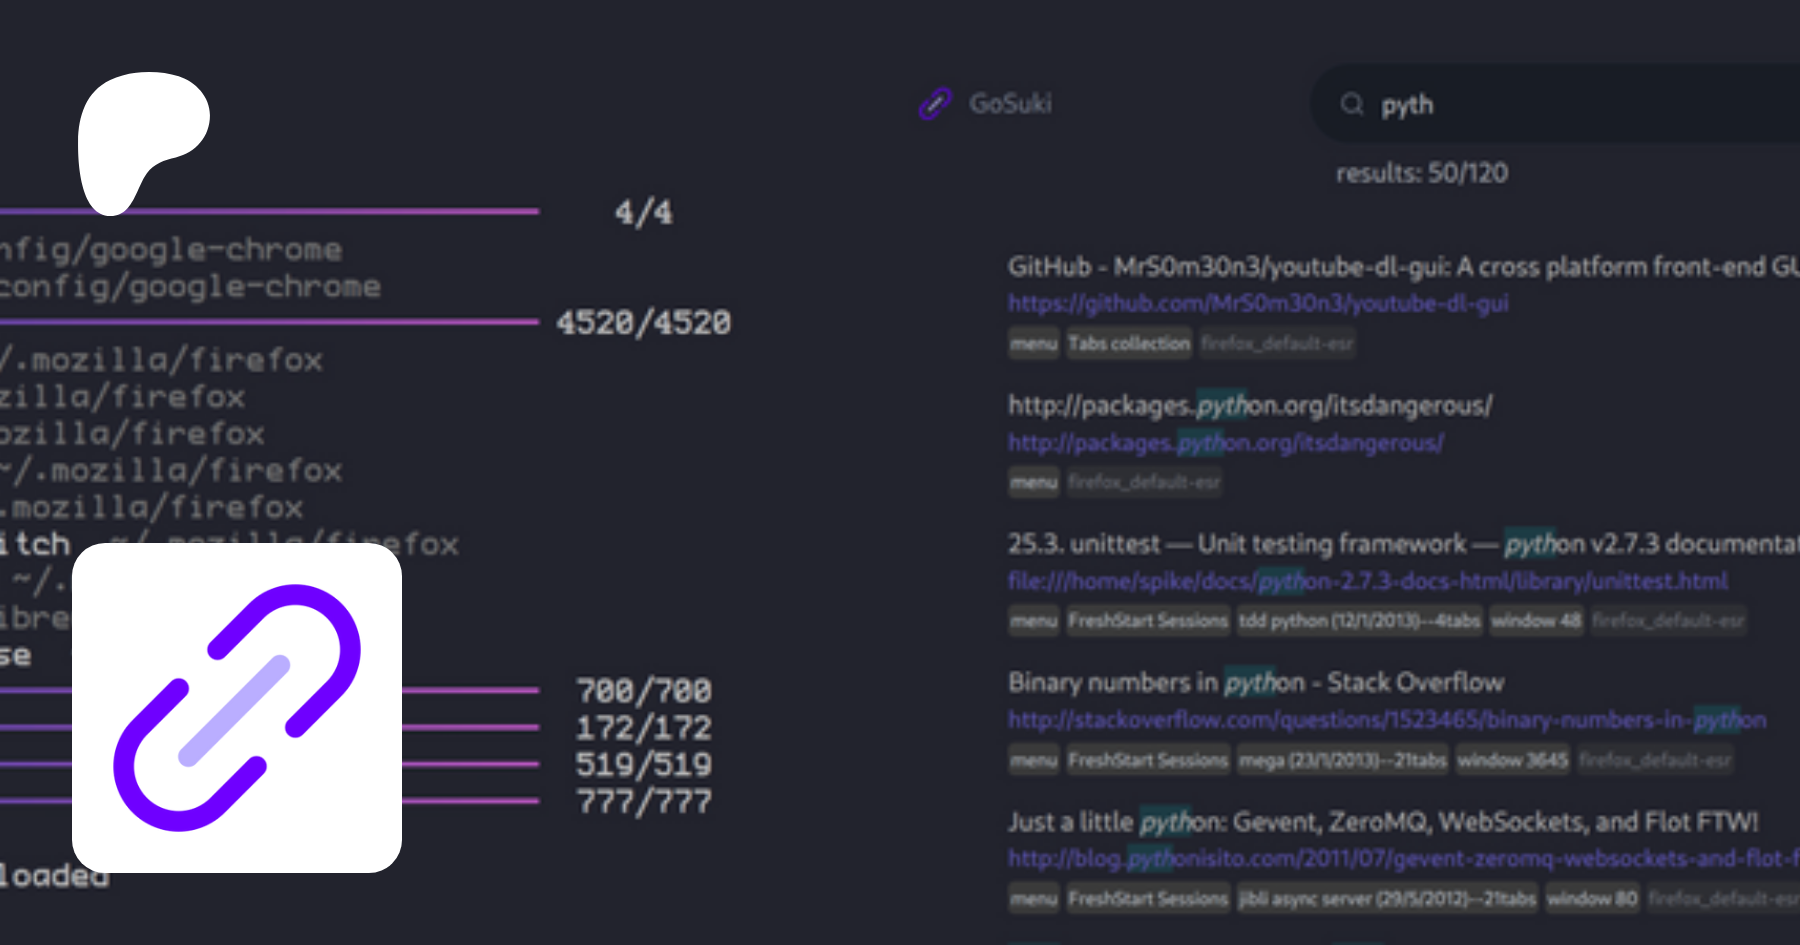Click the search magnifier icon
Image resolution: width=1800 pixels, height=945 pixels.
click(x=1352, y=104)
